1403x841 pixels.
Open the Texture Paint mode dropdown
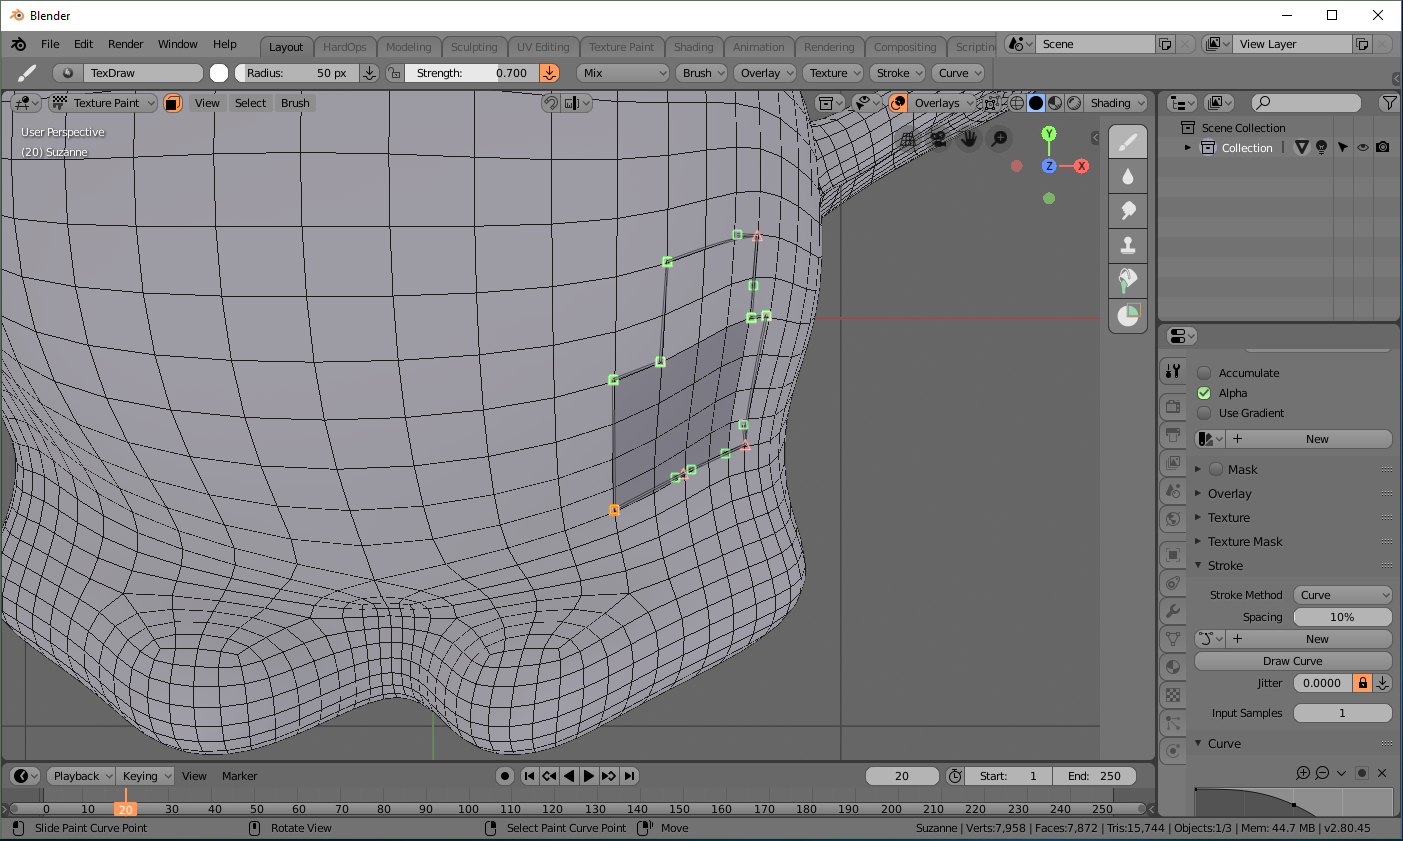pos(104,103)
